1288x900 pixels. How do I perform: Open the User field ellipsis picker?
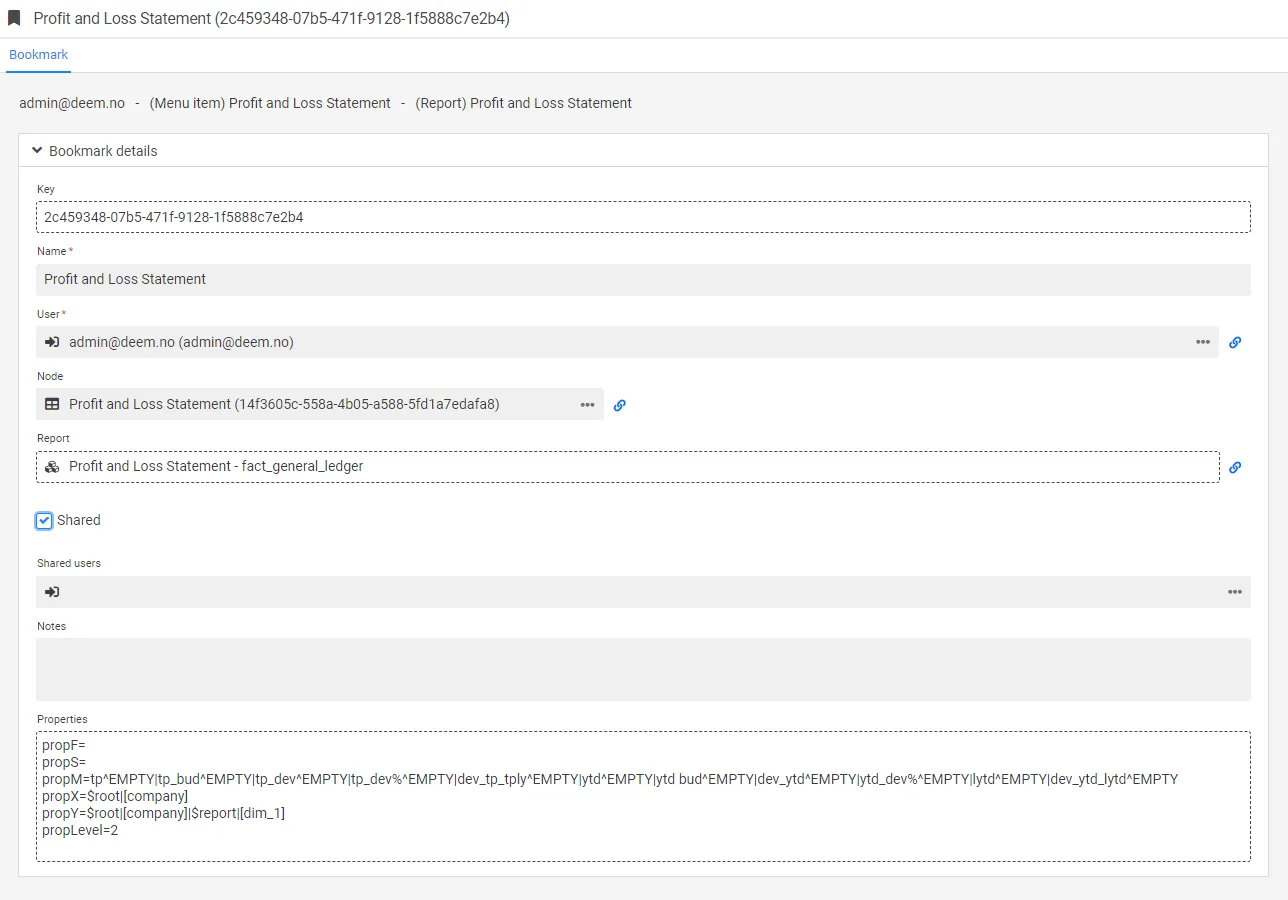point(1202,342)
